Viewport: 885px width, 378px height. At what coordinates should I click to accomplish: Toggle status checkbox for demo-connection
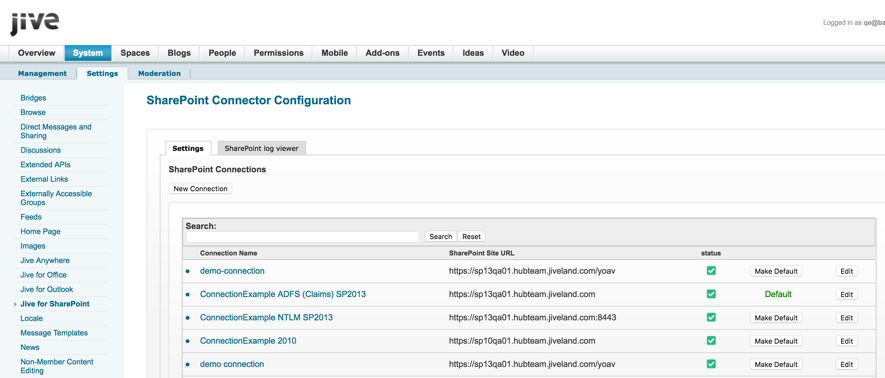[711, 271]
